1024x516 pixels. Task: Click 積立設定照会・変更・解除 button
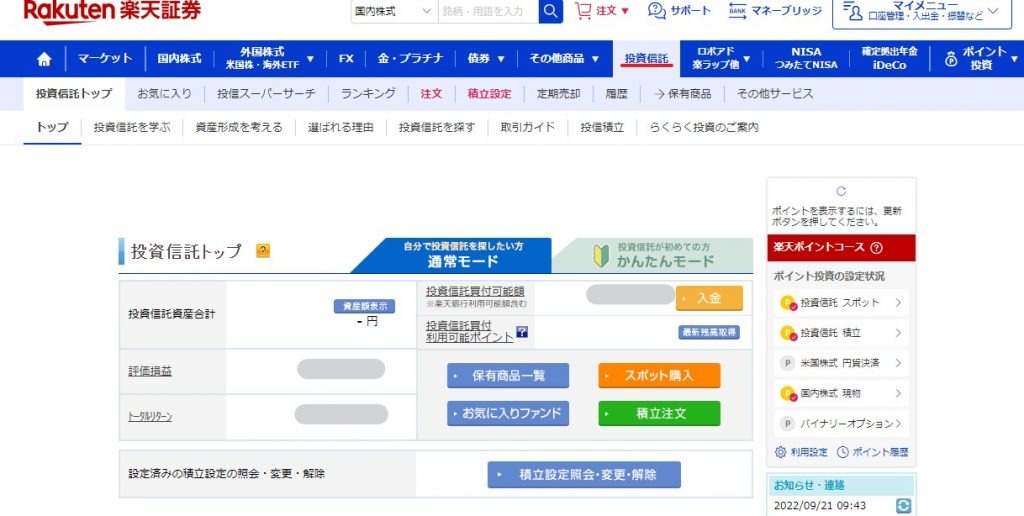click(584, 475)
